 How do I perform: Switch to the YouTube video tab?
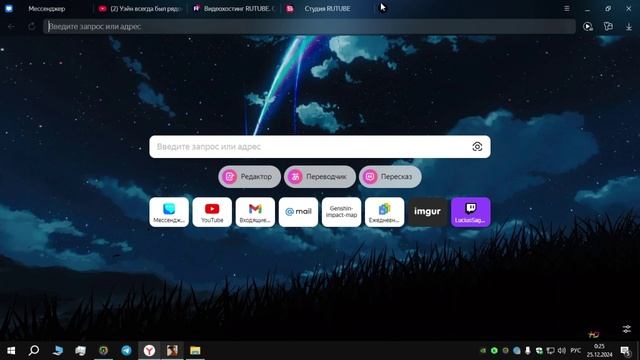(x=140, y=9)
